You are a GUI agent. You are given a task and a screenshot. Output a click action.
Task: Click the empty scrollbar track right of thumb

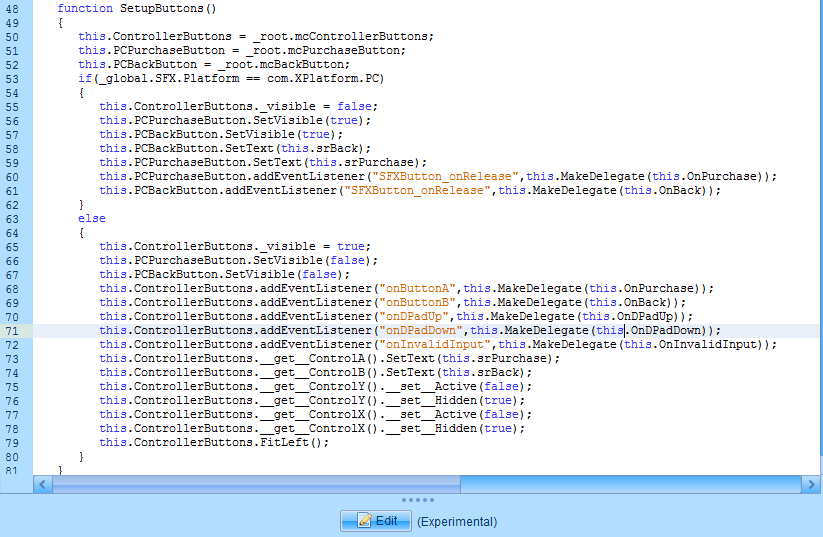pos(630,484)
